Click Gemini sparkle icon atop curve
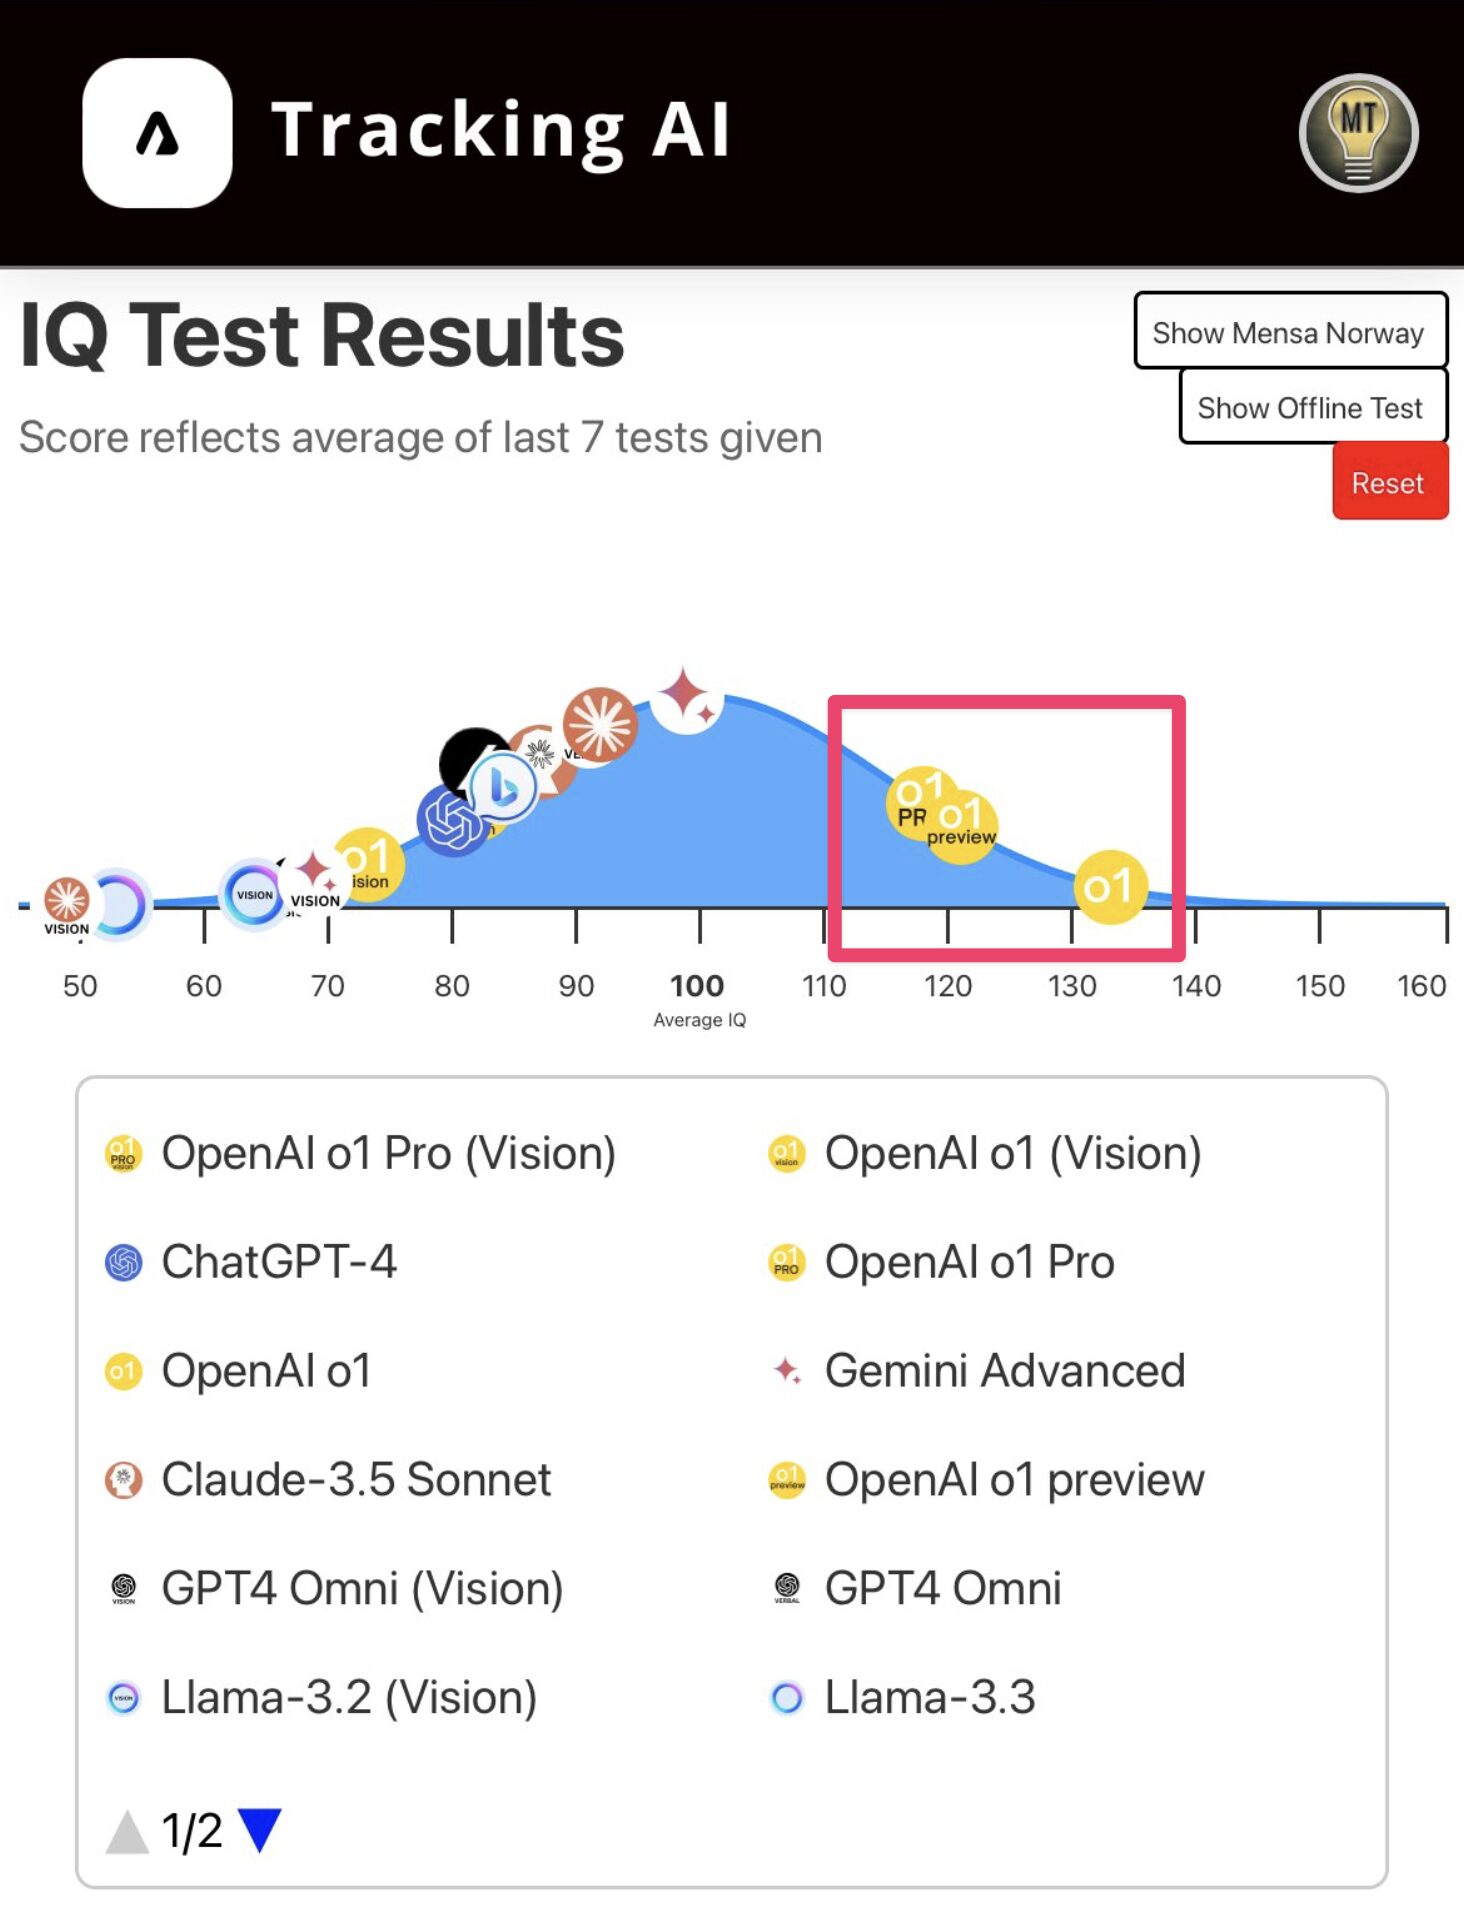This screenshot has height=1922, width=1464. [687, 697]
